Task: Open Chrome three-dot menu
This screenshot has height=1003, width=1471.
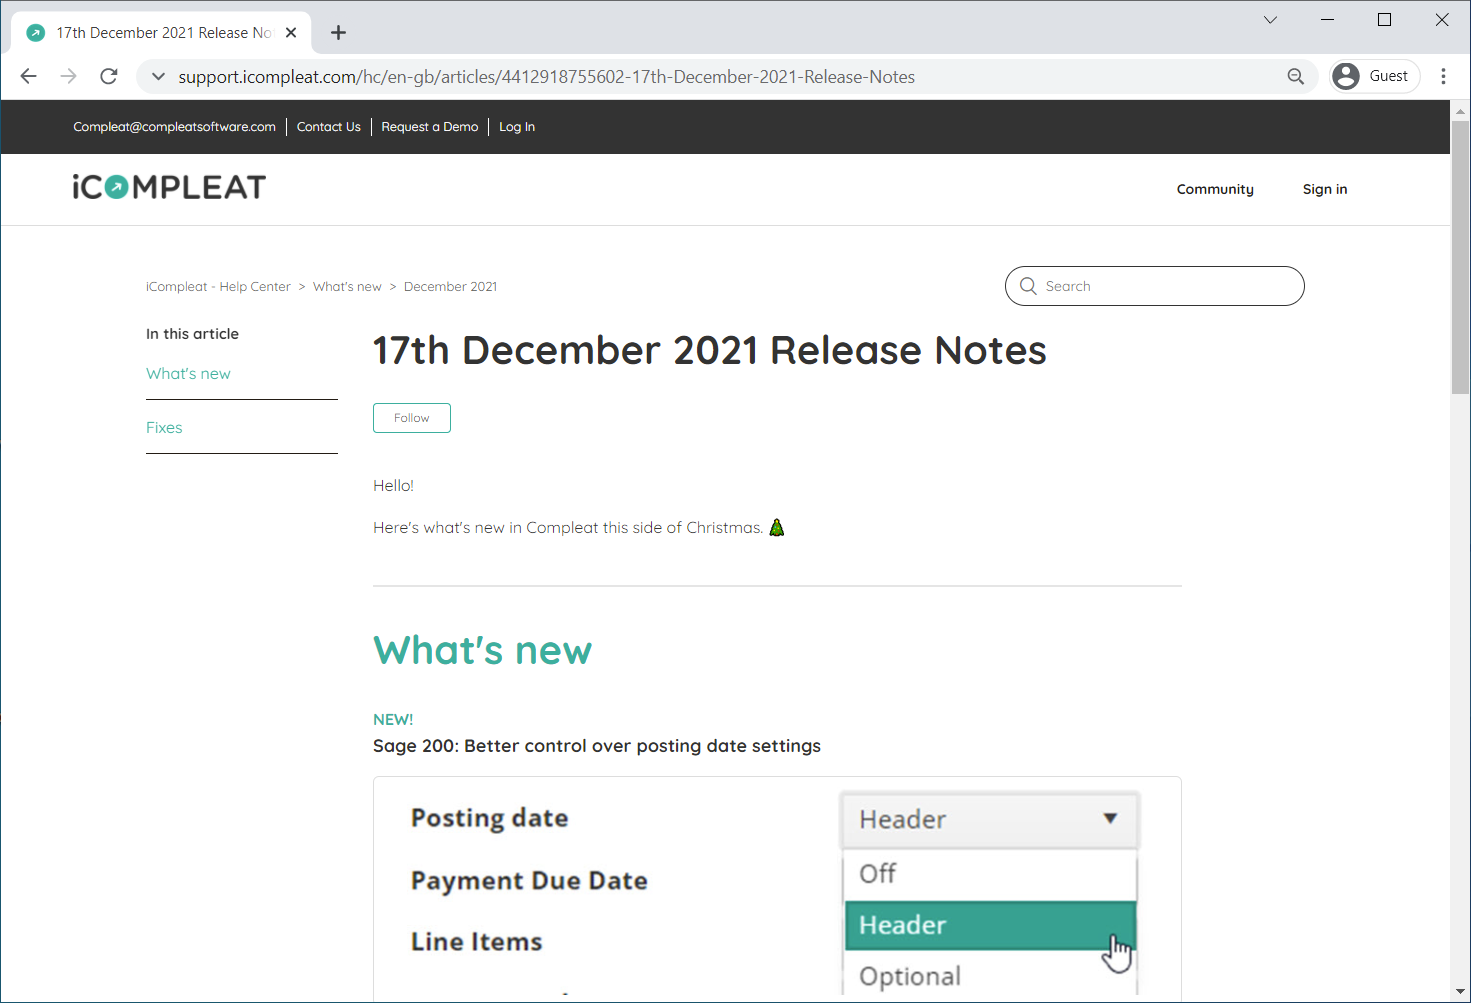Action: pos(1443,76)
